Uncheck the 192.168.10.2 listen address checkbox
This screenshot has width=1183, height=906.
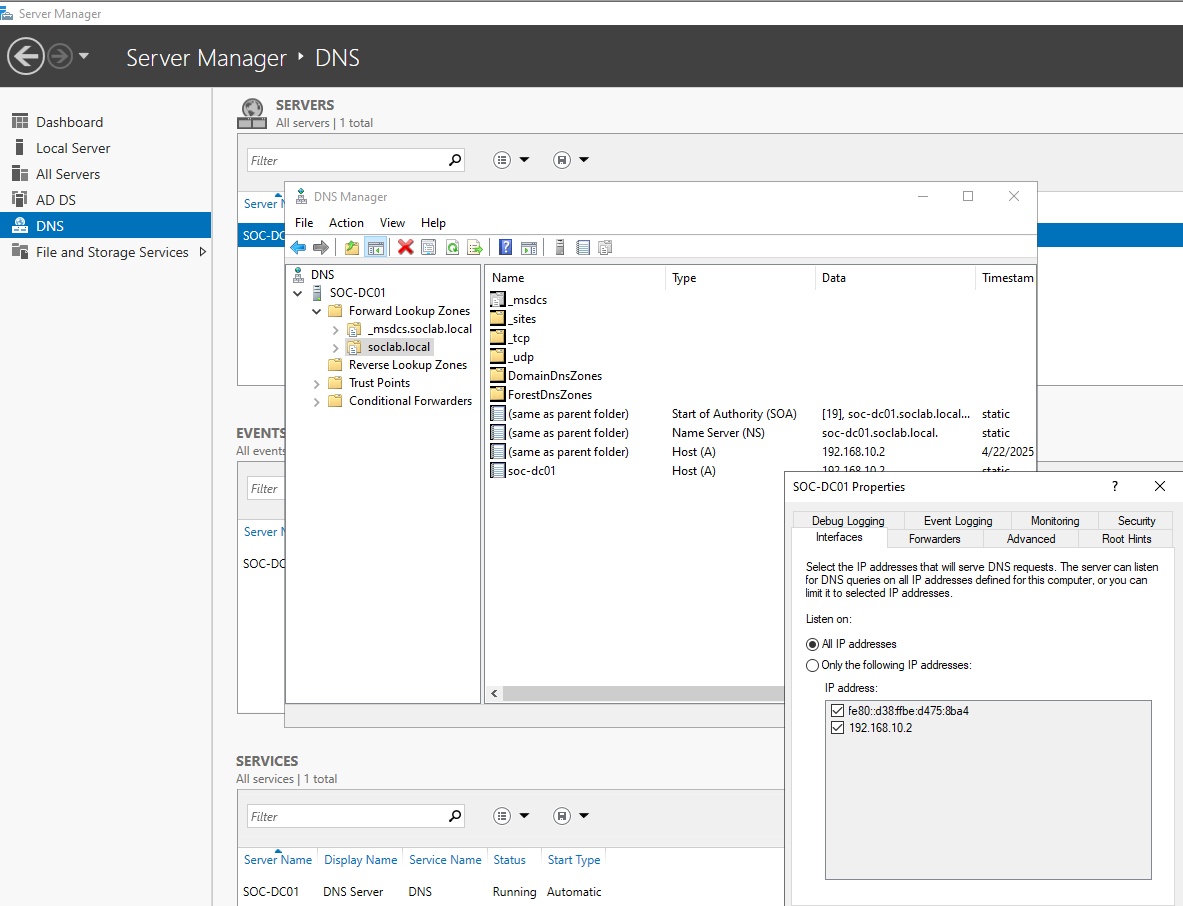click(837, 728)
